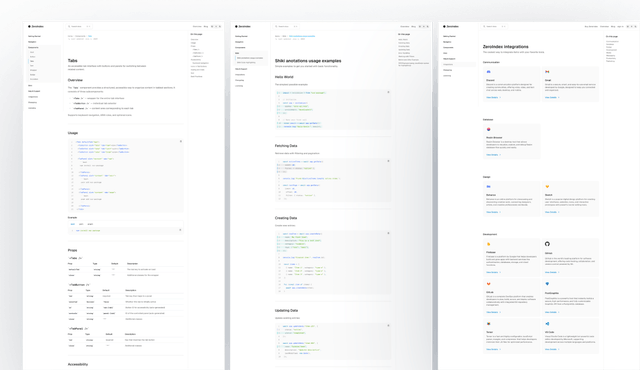
Task: Copy the Creating Data code block
Action: point(388,233)
